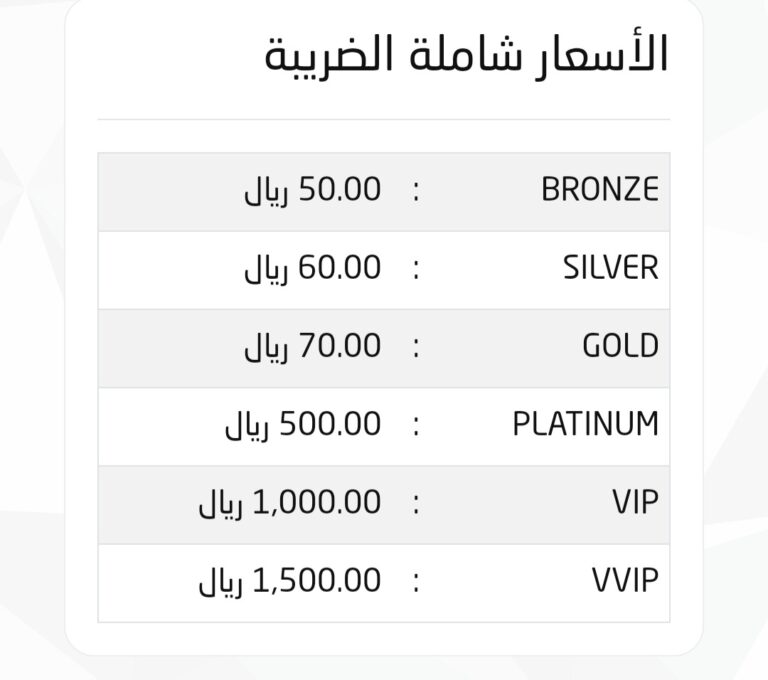
Task: Click the 60.00 ريال price
Action: pyautogui.click(x=312, y=269)
